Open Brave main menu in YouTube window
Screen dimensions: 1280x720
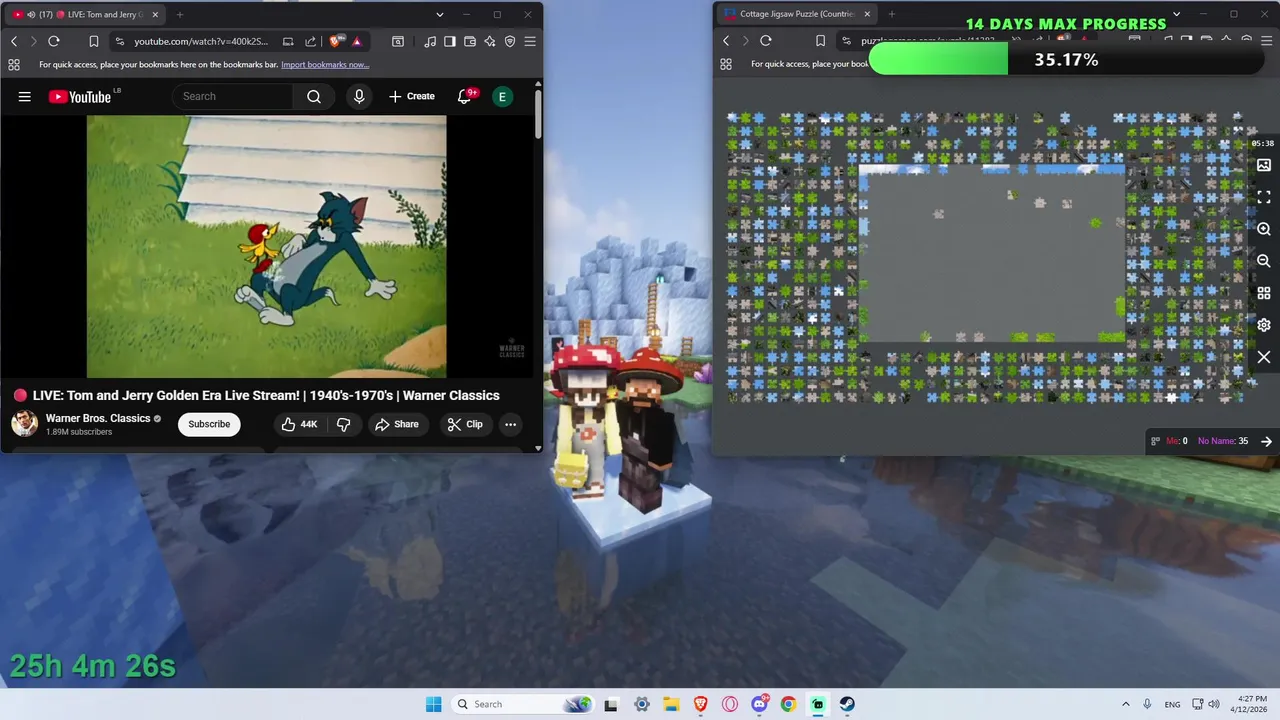[x=530, y=41]
